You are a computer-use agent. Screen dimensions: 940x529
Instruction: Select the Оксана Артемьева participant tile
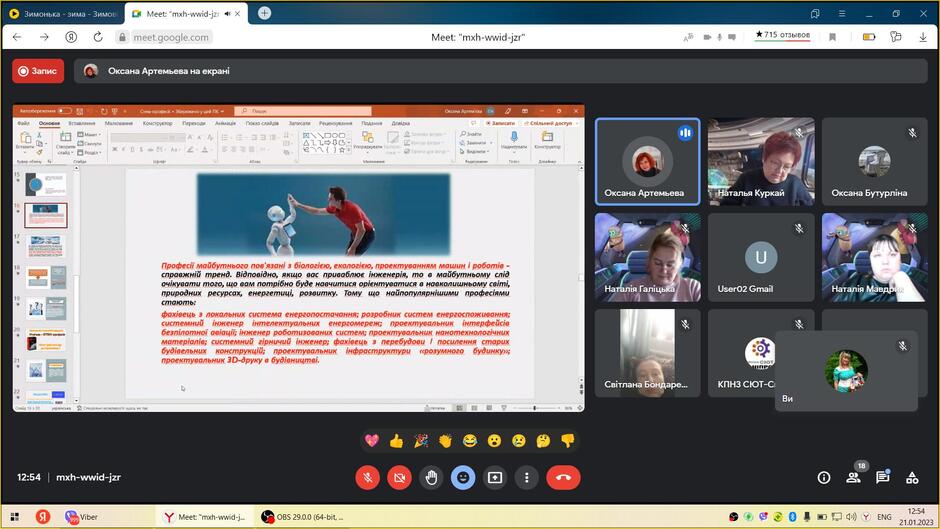tap(647, 162)
